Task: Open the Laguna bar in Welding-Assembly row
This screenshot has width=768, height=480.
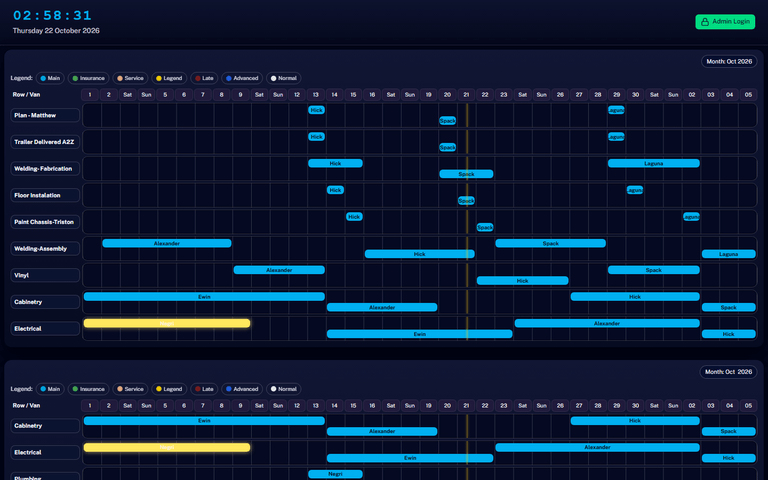Action: (729, 254)
